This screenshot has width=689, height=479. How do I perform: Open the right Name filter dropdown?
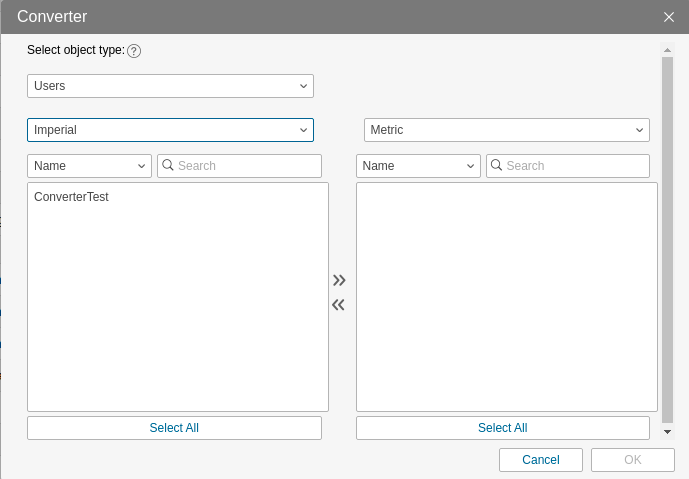[x=418, y=166]
